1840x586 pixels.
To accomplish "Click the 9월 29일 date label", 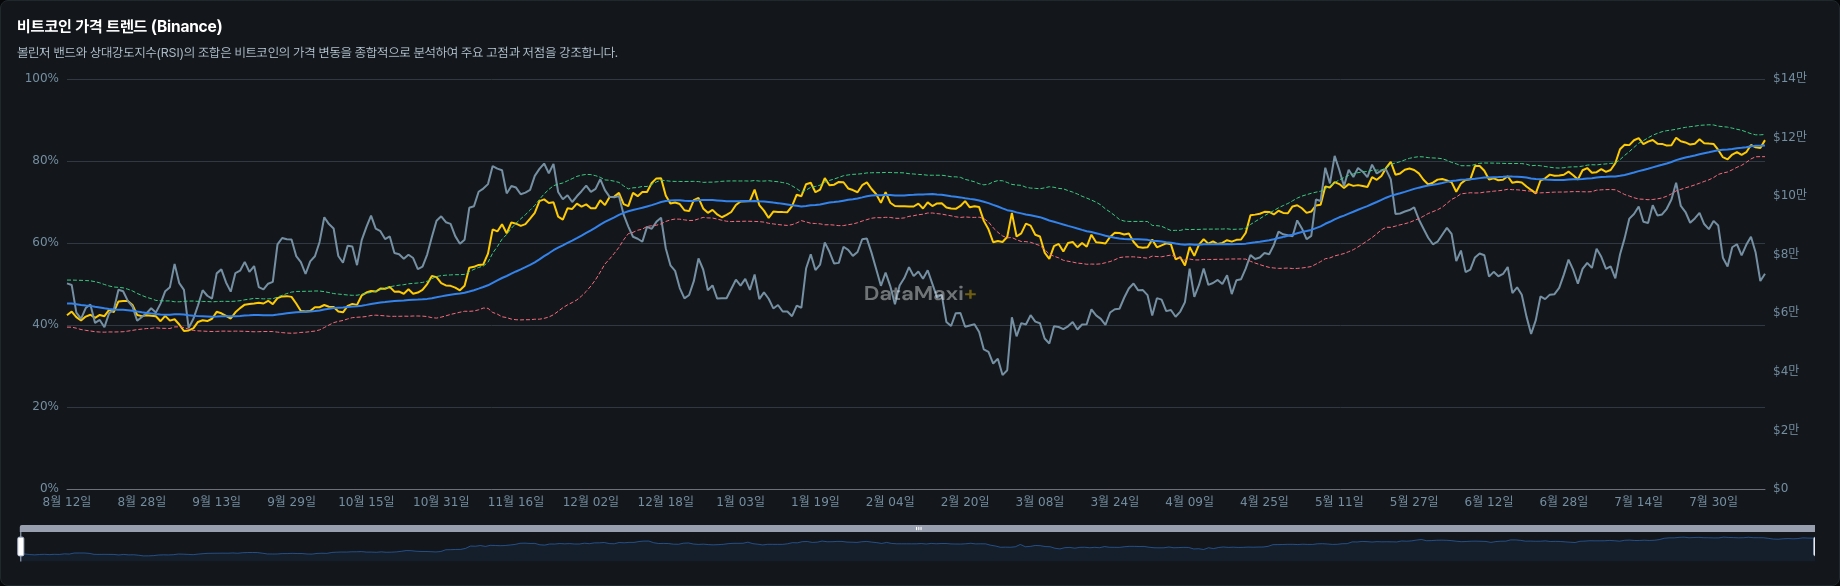I will pos(291,502).
